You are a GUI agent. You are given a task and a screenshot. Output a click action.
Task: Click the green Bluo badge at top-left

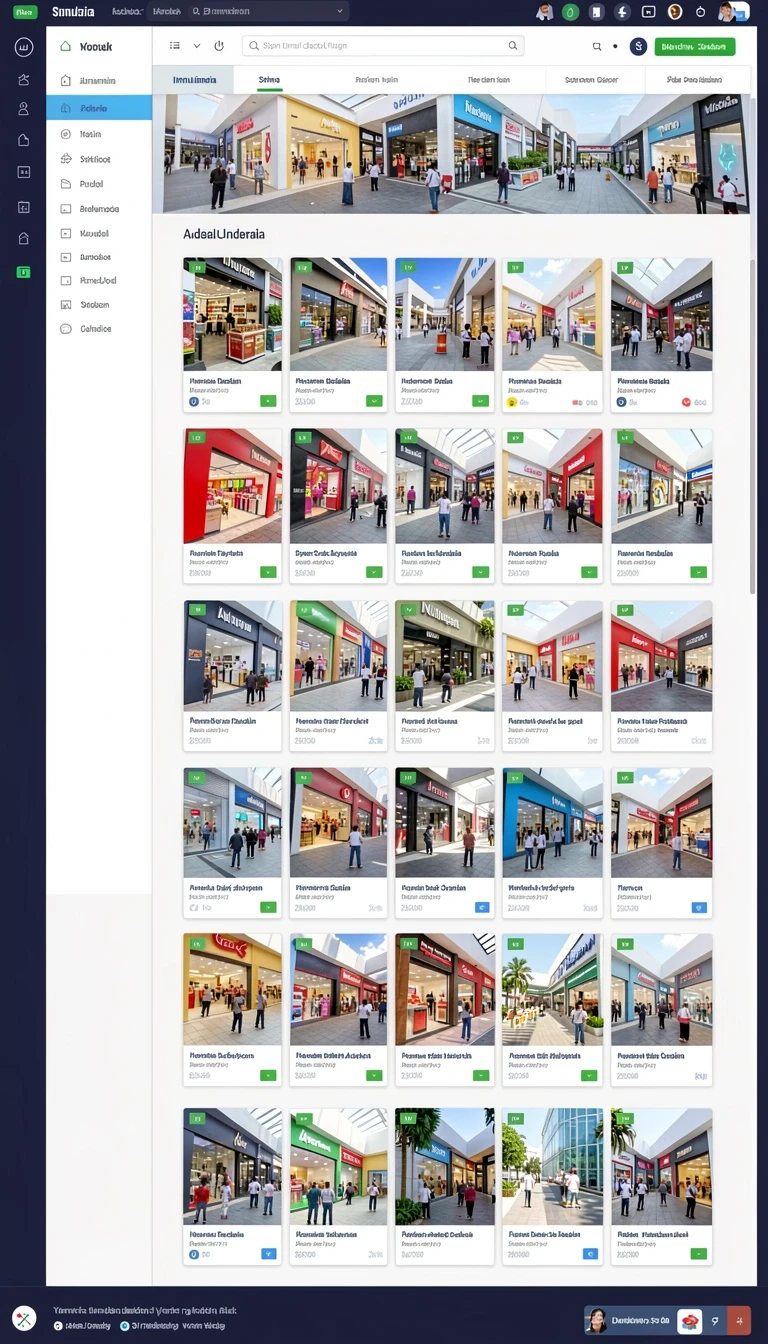(x=25, y=12)
